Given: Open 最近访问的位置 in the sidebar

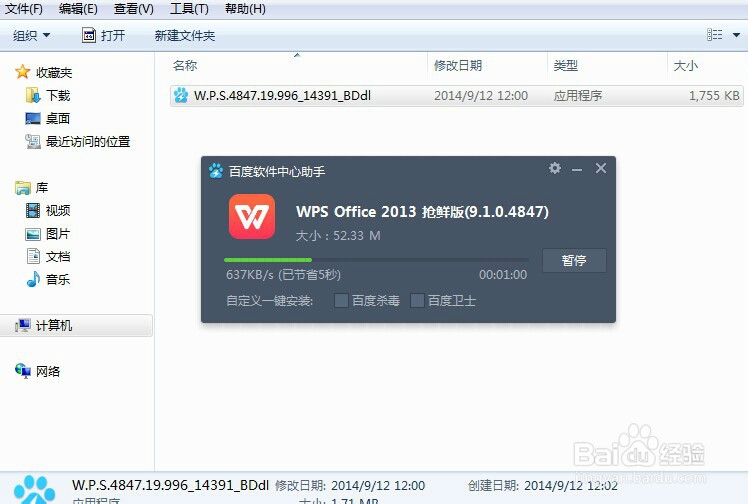Looking at the screenshot, I should pos(88,142).
